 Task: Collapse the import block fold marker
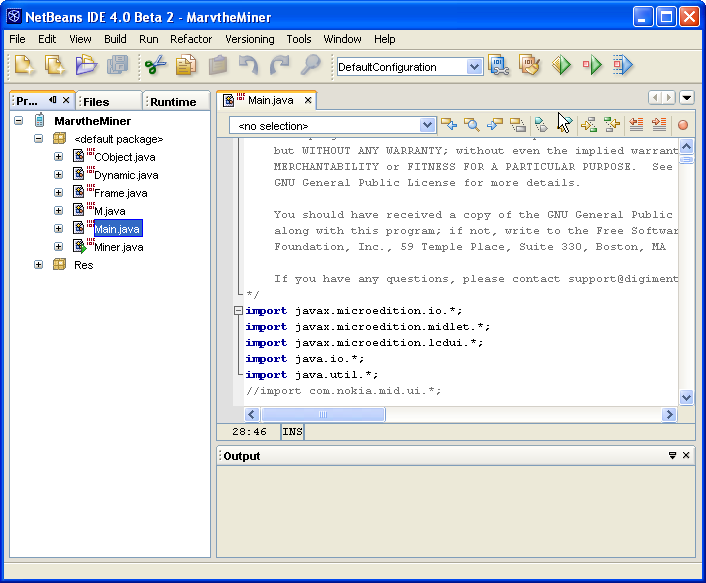(x=238, y=311)
